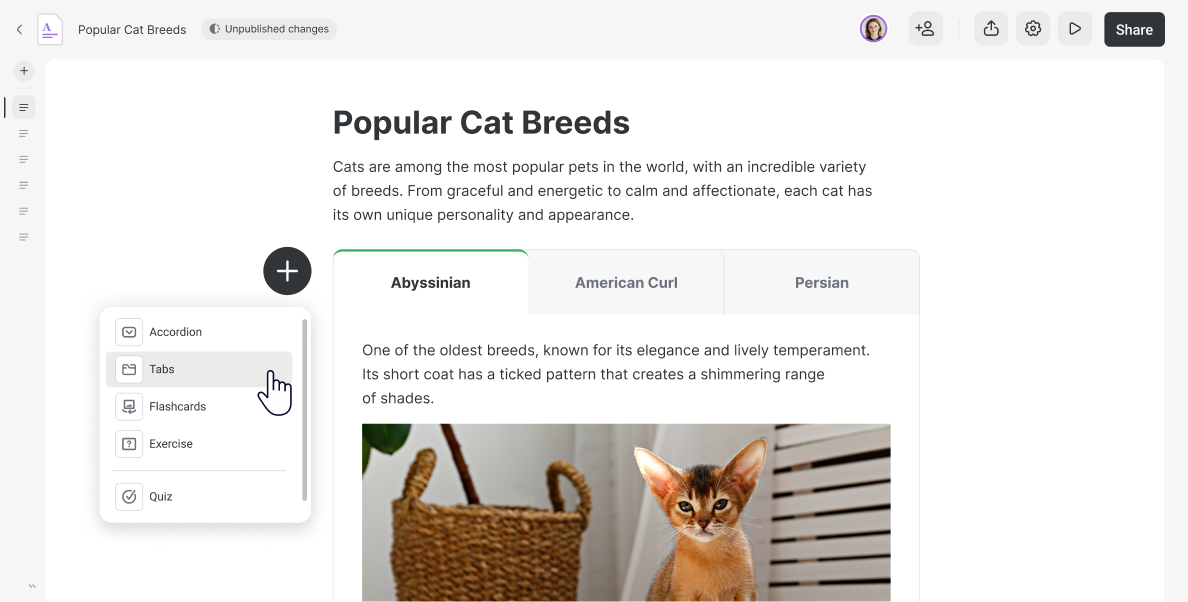The image size is (1188, 602).
Task: Start preview with the play icon
Action: click(1074, 29)
